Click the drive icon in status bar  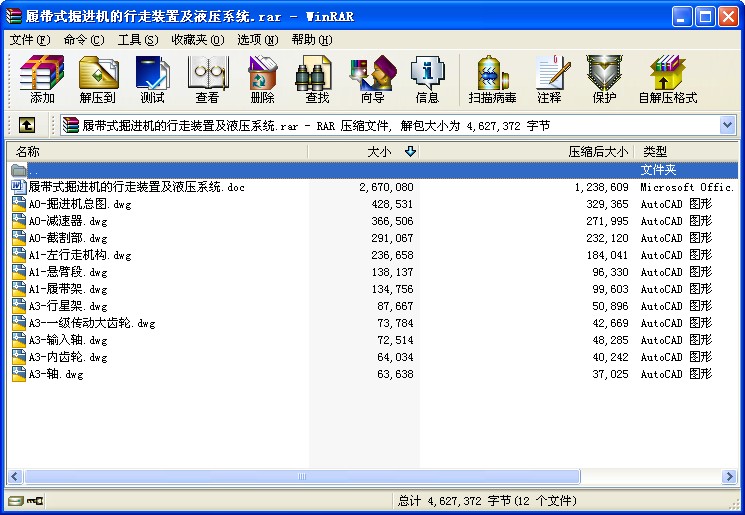[x=16, y=501]
